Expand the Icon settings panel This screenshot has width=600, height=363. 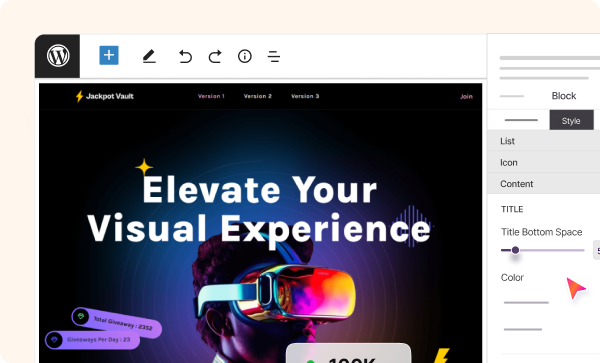(543, 162)
